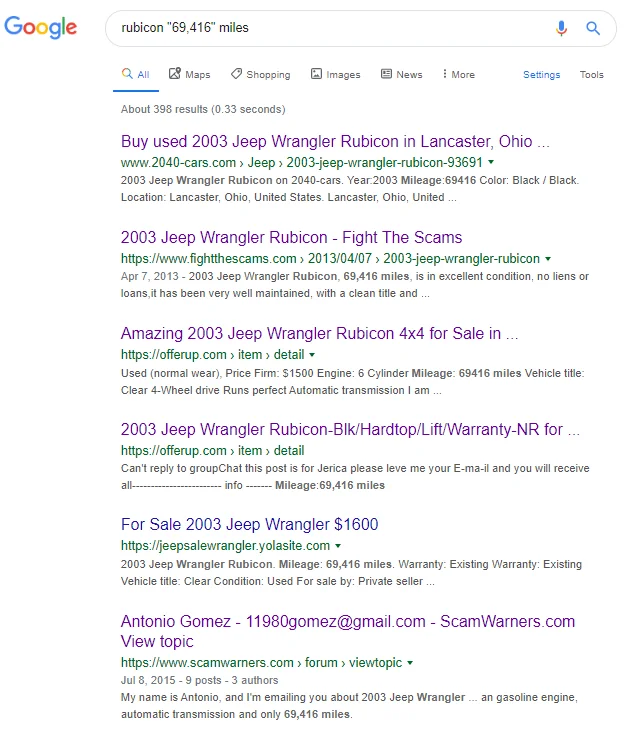Switch to the Shopping tab
Viewport: 637px width, 736px height.
(x=261, y=74)
